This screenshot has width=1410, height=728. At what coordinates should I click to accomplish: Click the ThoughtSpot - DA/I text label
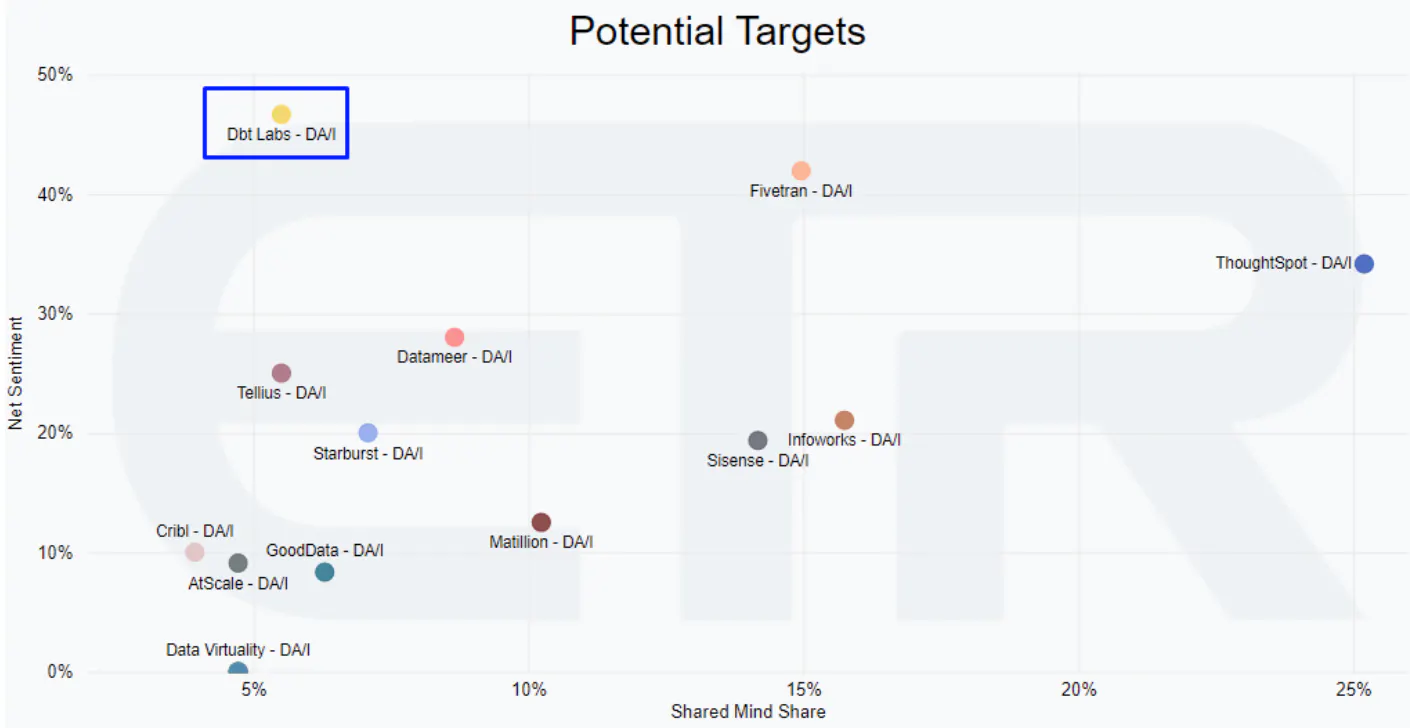(x=1283, y=263)
